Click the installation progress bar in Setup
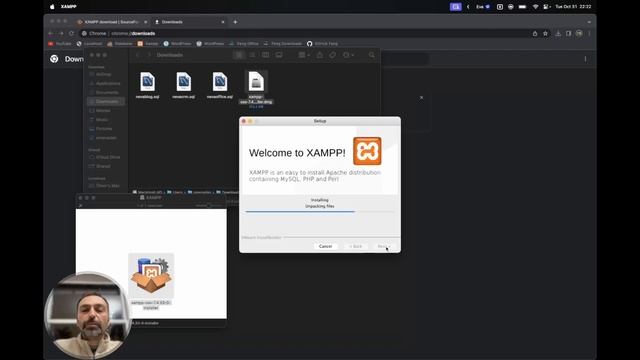Screen dimensions: 640x360 point(320,211)
